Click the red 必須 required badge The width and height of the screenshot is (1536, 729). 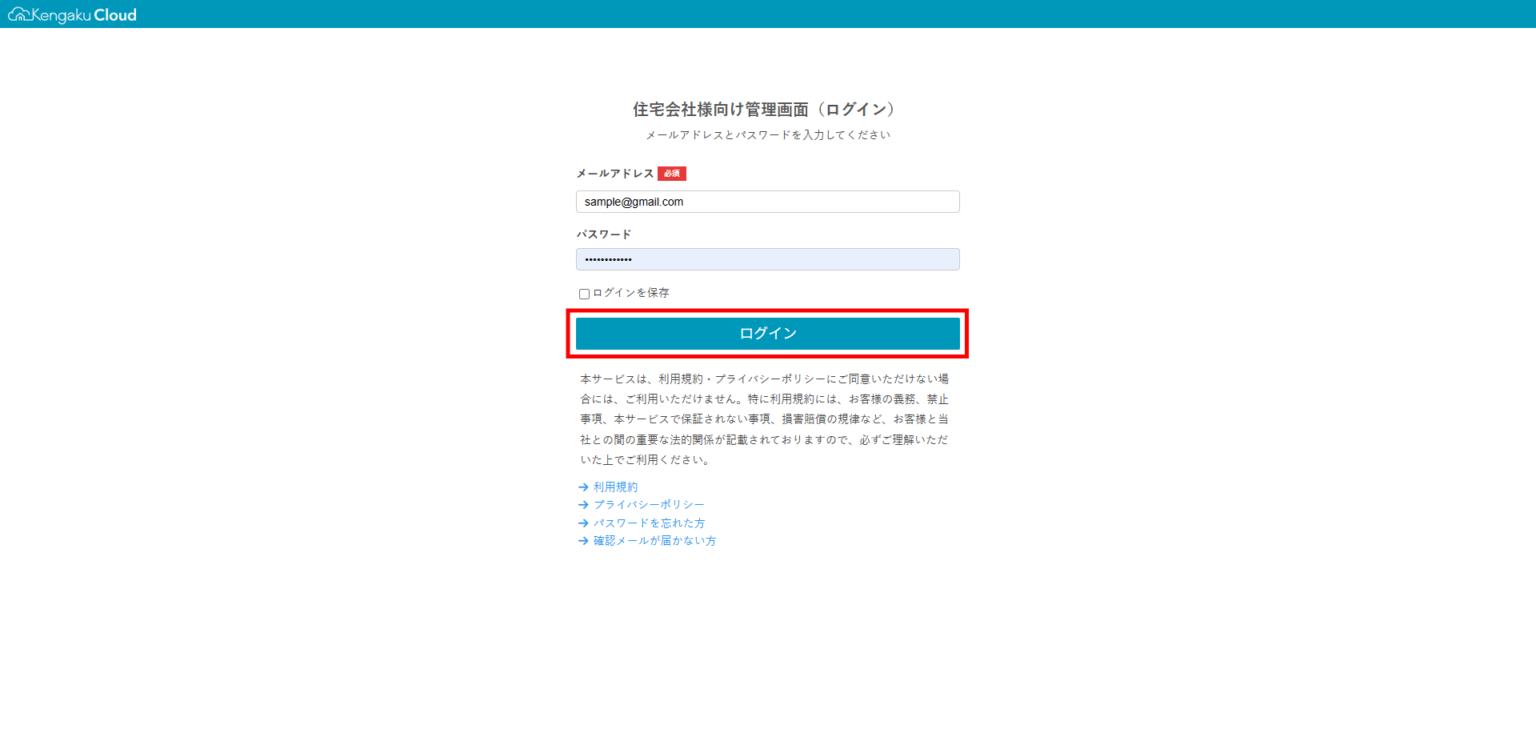click(x=671, y=172)
